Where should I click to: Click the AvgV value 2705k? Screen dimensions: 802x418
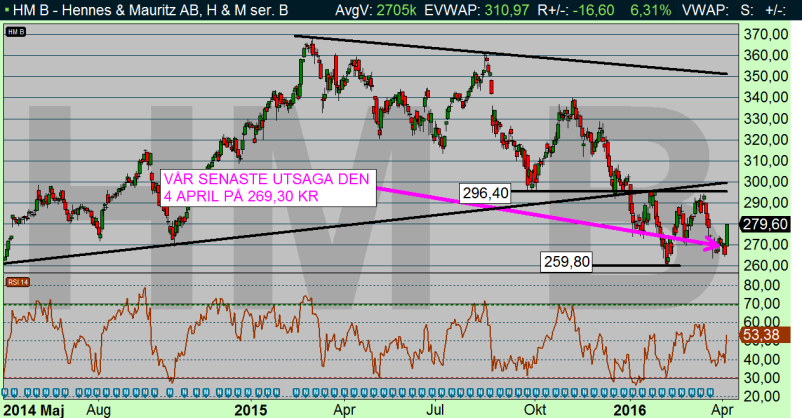coord(396,10)
